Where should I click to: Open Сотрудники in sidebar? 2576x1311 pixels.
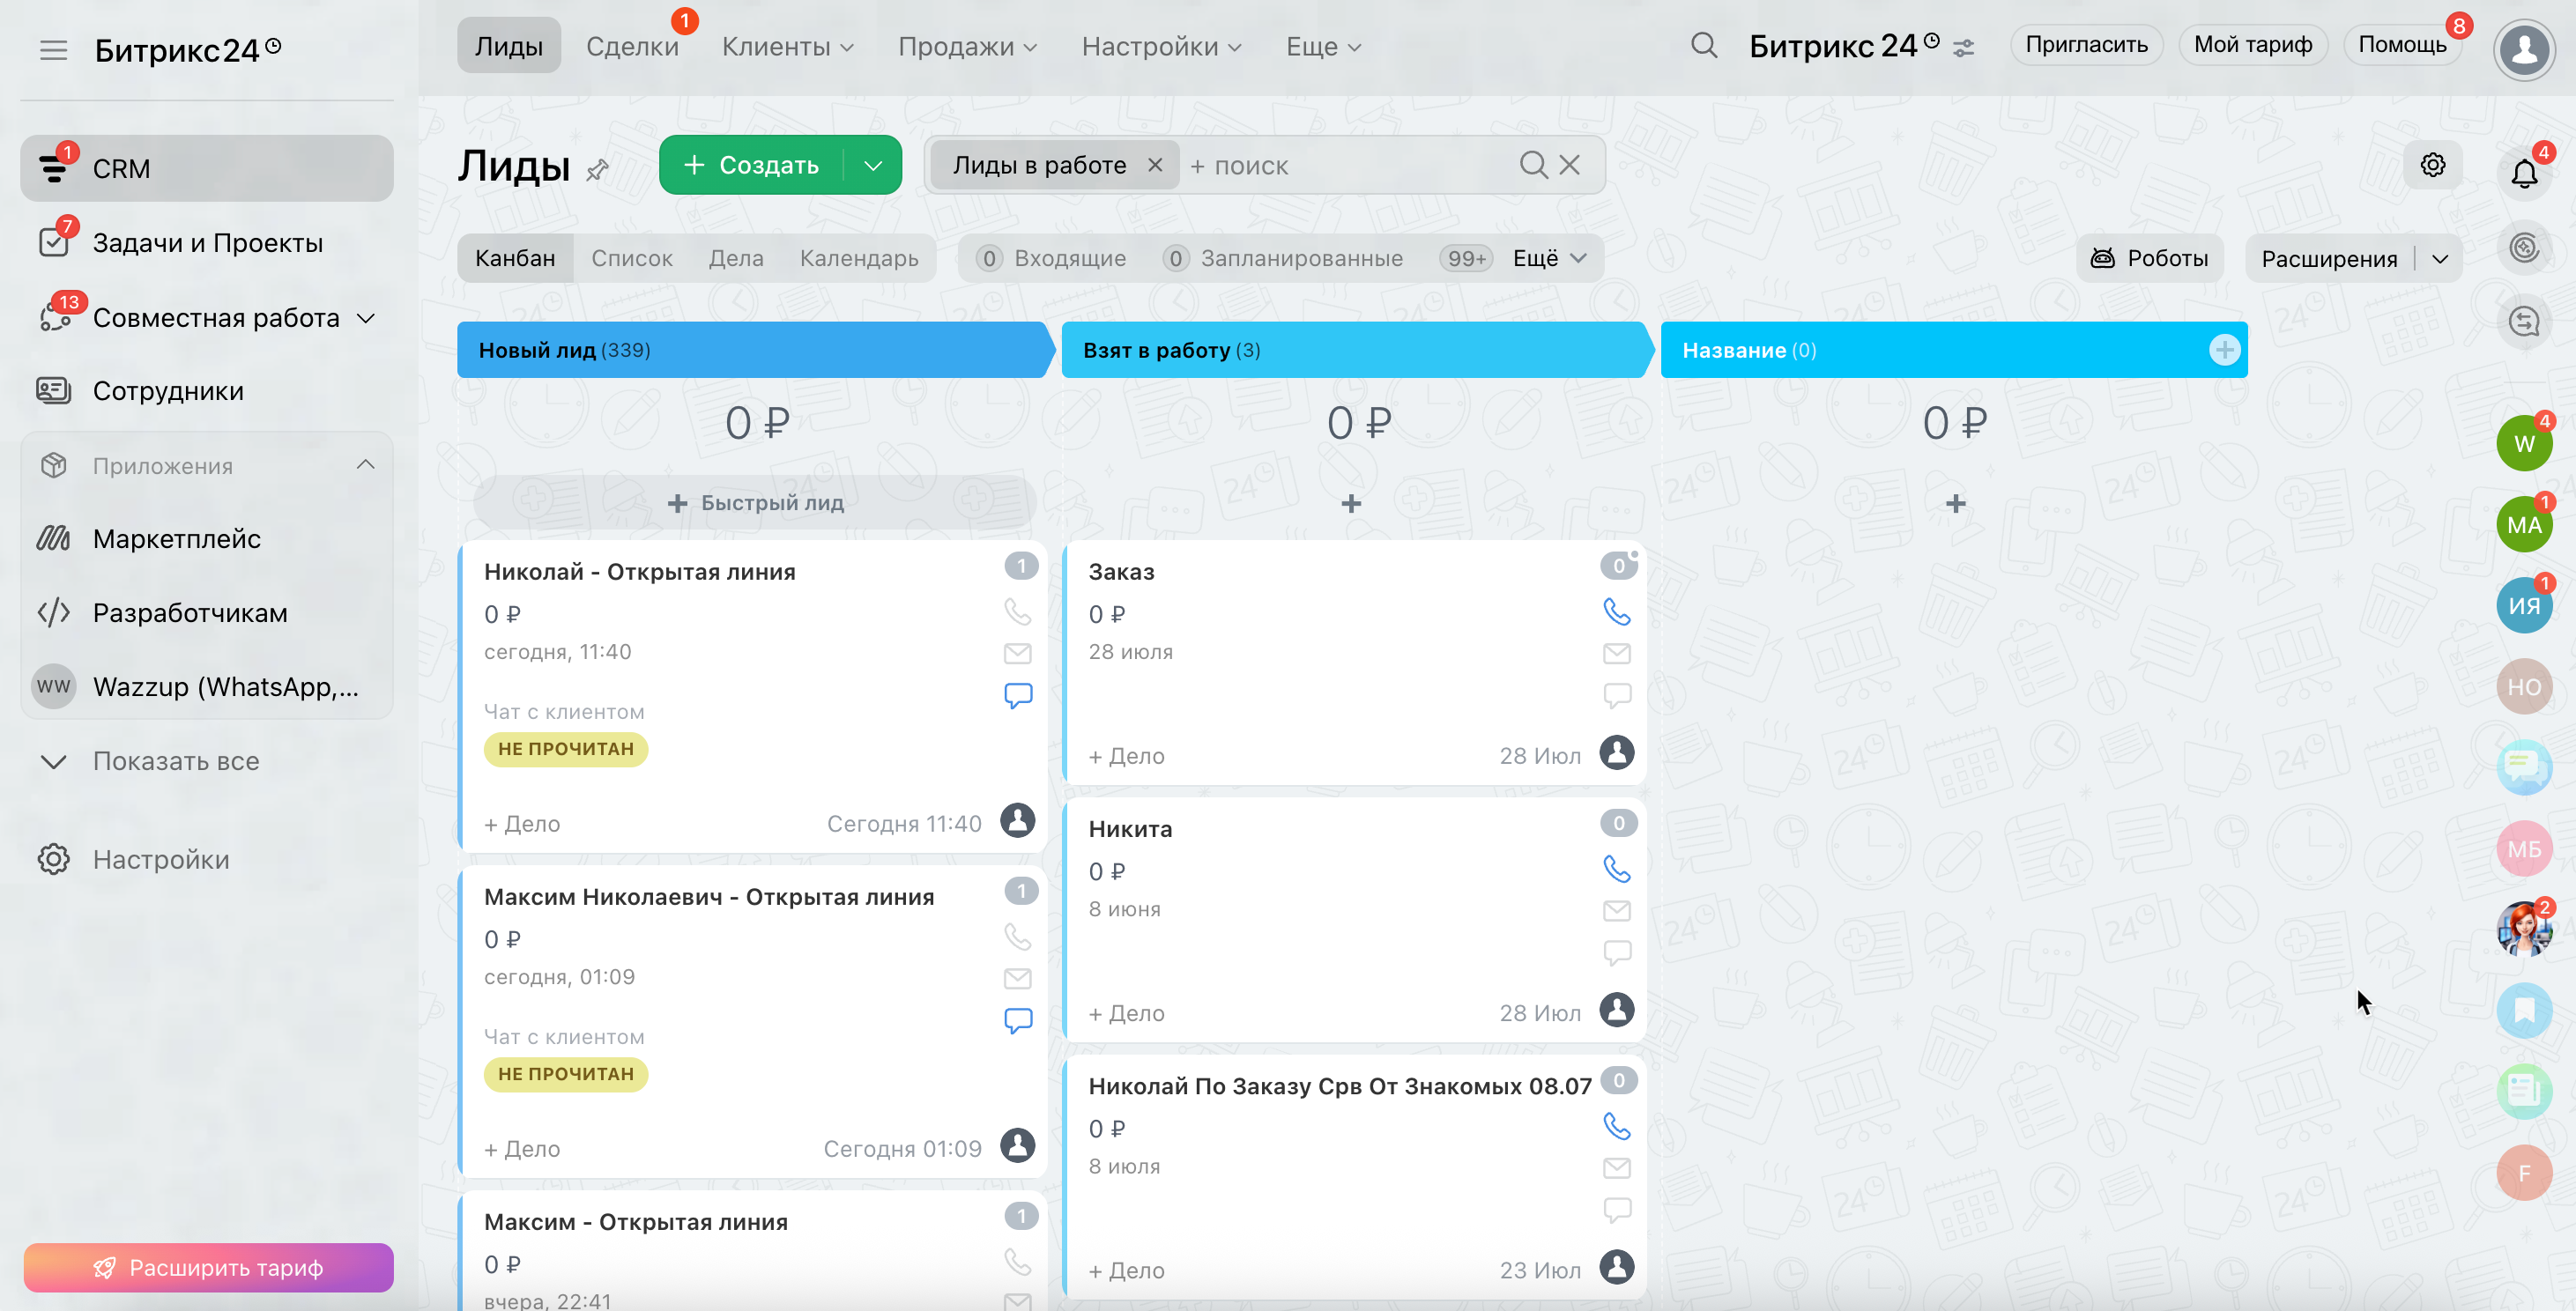click(207, 391)
